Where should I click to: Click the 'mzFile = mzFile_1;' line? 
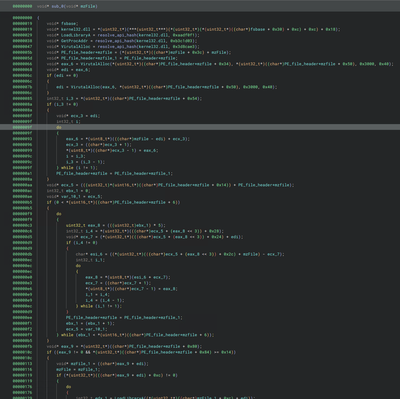[78, 369]
